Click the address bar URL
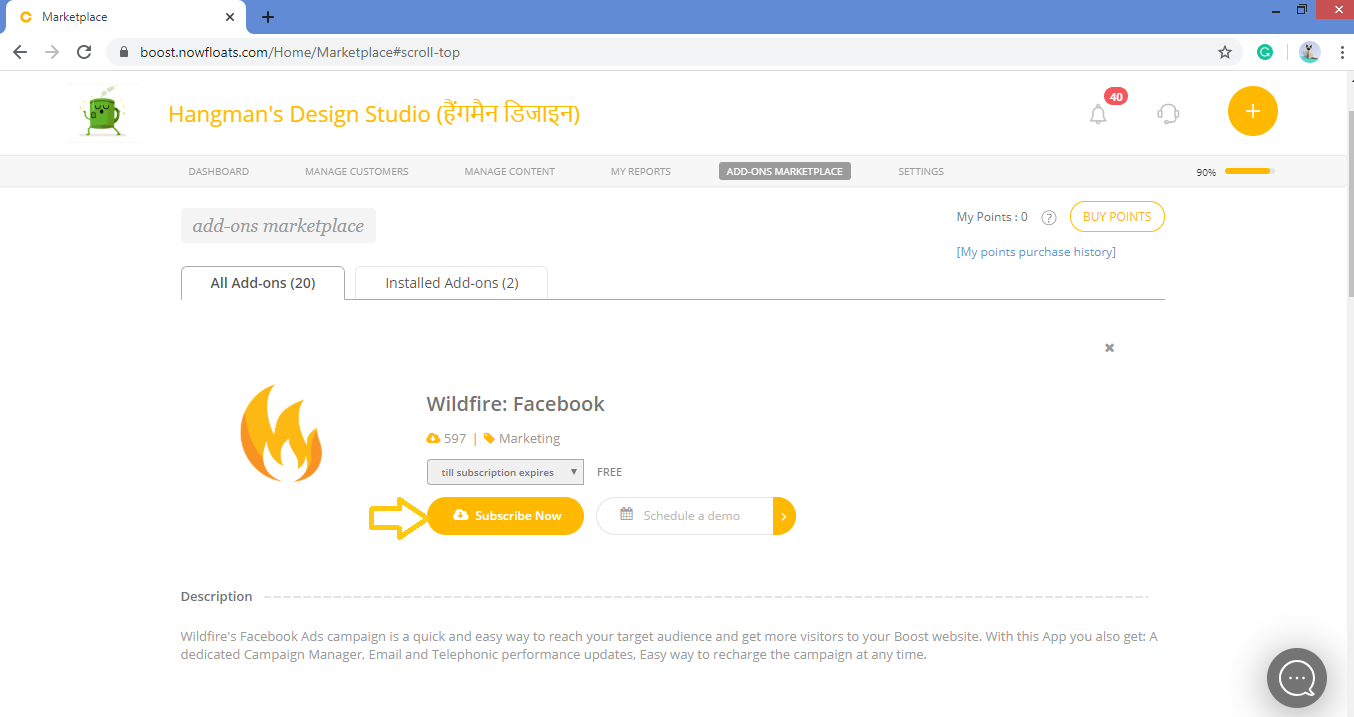The image size is (1354, 717). 300,52
